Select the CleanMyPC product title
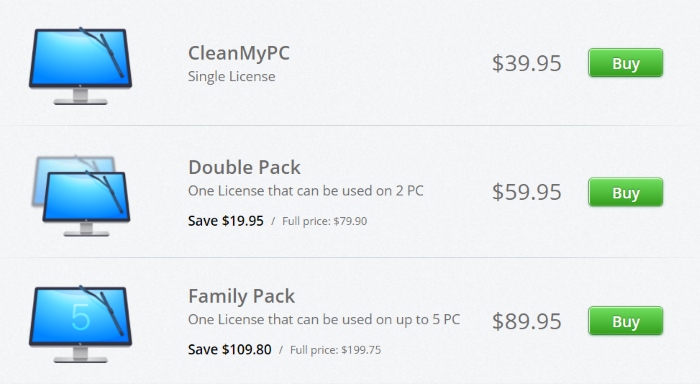The height and width of the screenshot is (384, 700). [x=239, y=53]
